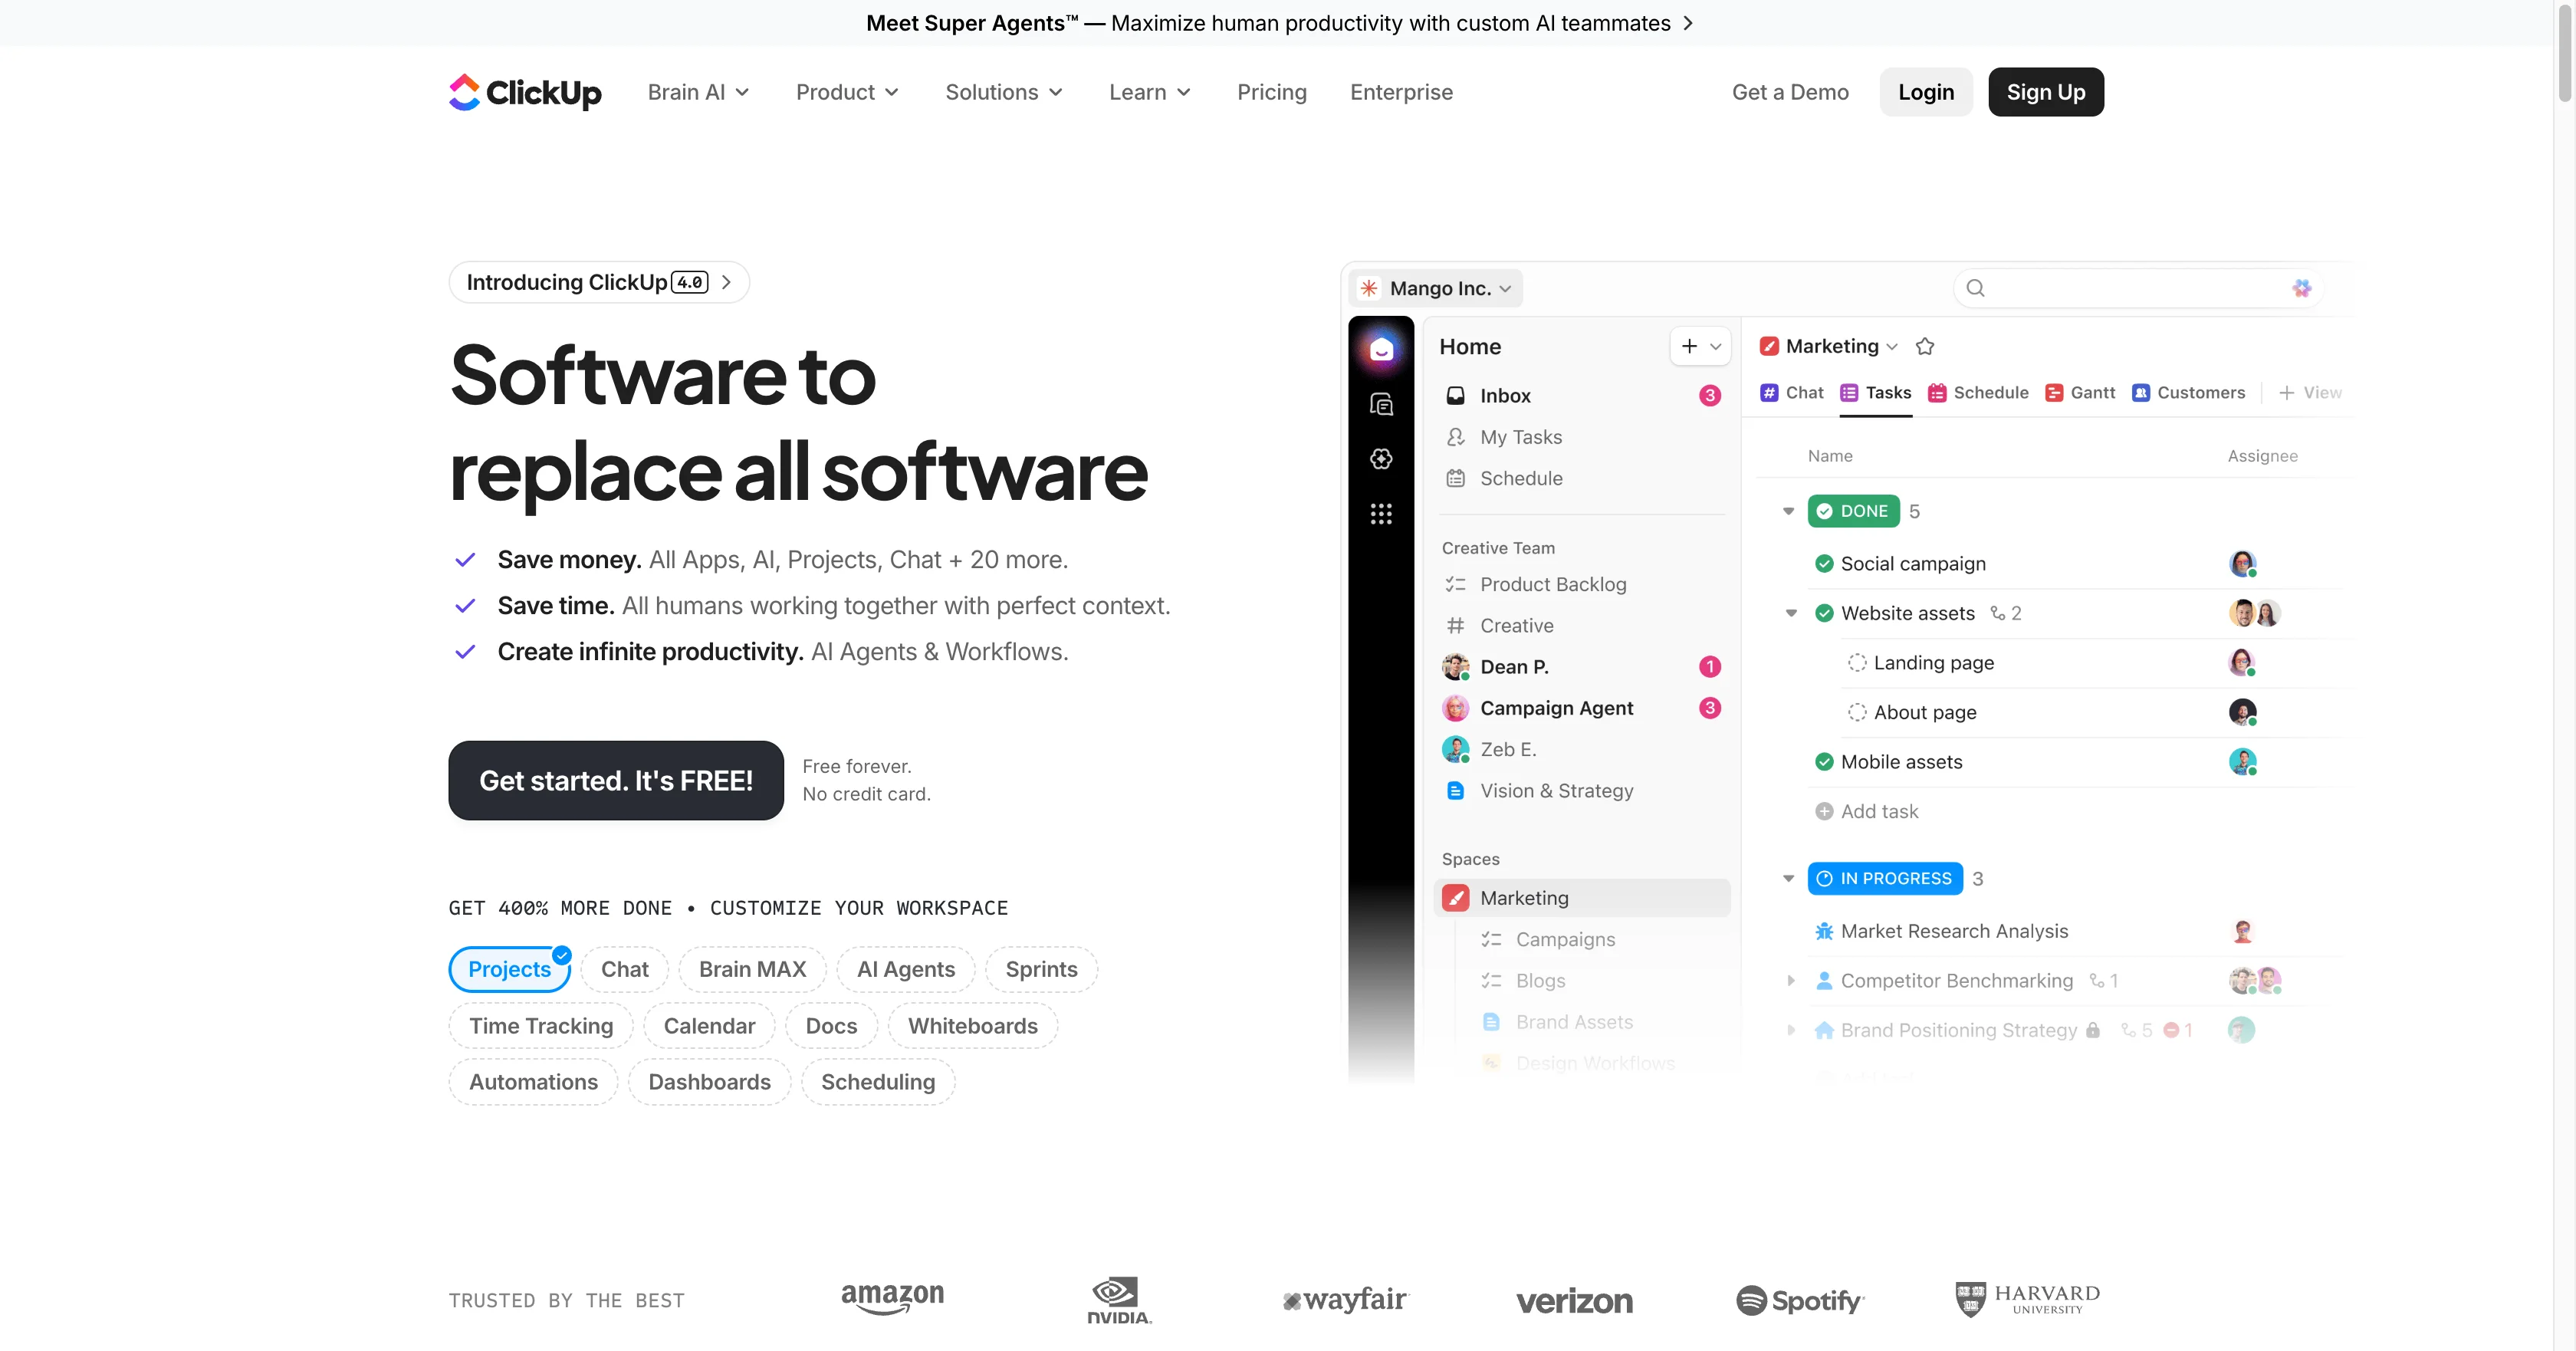
Task: Select the Projects feature chip
Action: [510, 969]
